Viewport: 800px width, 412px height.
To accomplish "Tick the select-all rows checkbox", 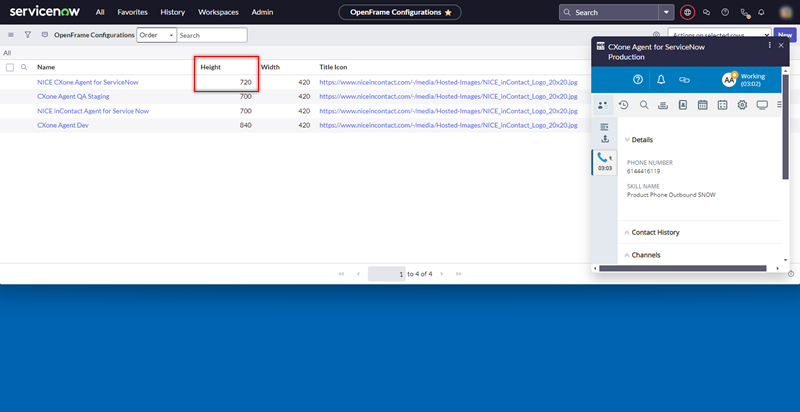I will 10,67.
